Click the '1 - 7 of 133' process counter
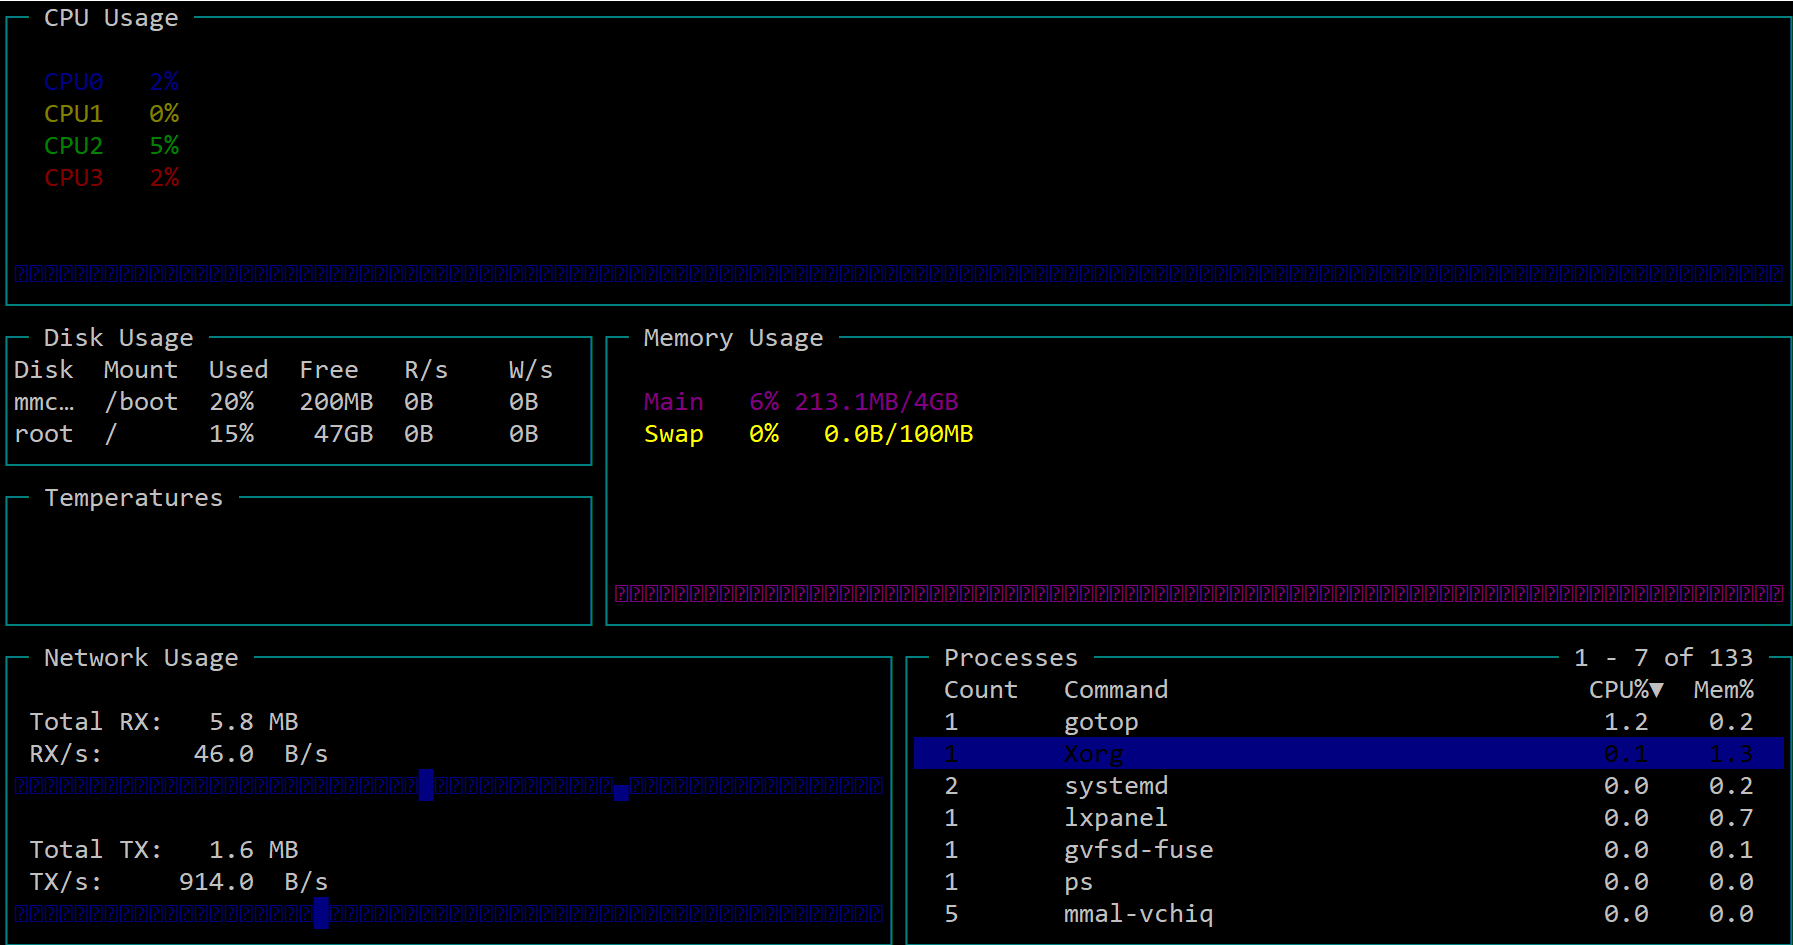The image size is (1793, 945). 1662,658
